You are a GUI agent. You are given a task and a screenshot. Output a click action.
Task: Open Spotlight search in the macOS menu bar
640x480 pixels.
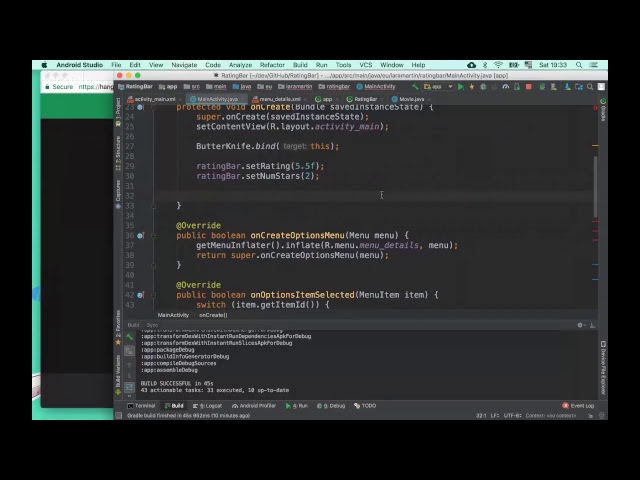[x=579, y=65]
